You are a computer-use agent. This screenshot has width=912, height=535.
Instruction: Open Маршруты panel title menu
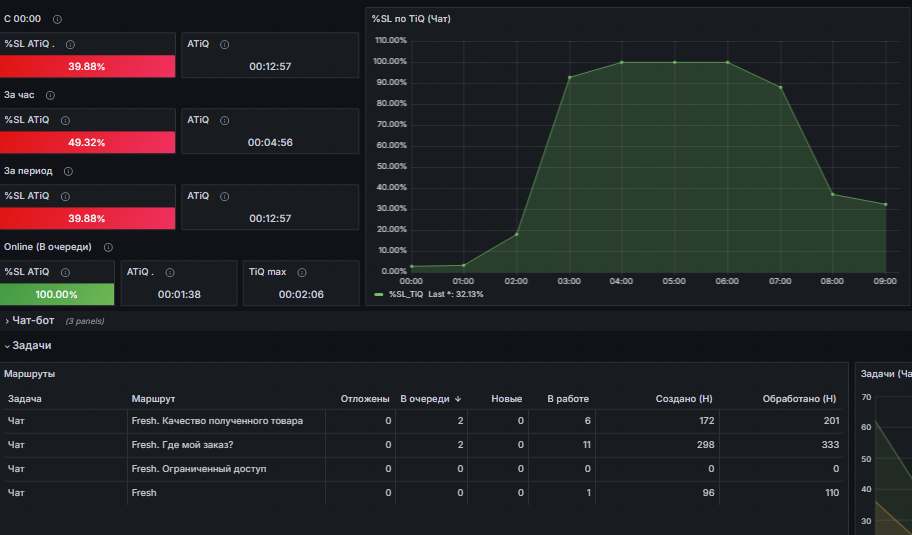tap(30, 374)
